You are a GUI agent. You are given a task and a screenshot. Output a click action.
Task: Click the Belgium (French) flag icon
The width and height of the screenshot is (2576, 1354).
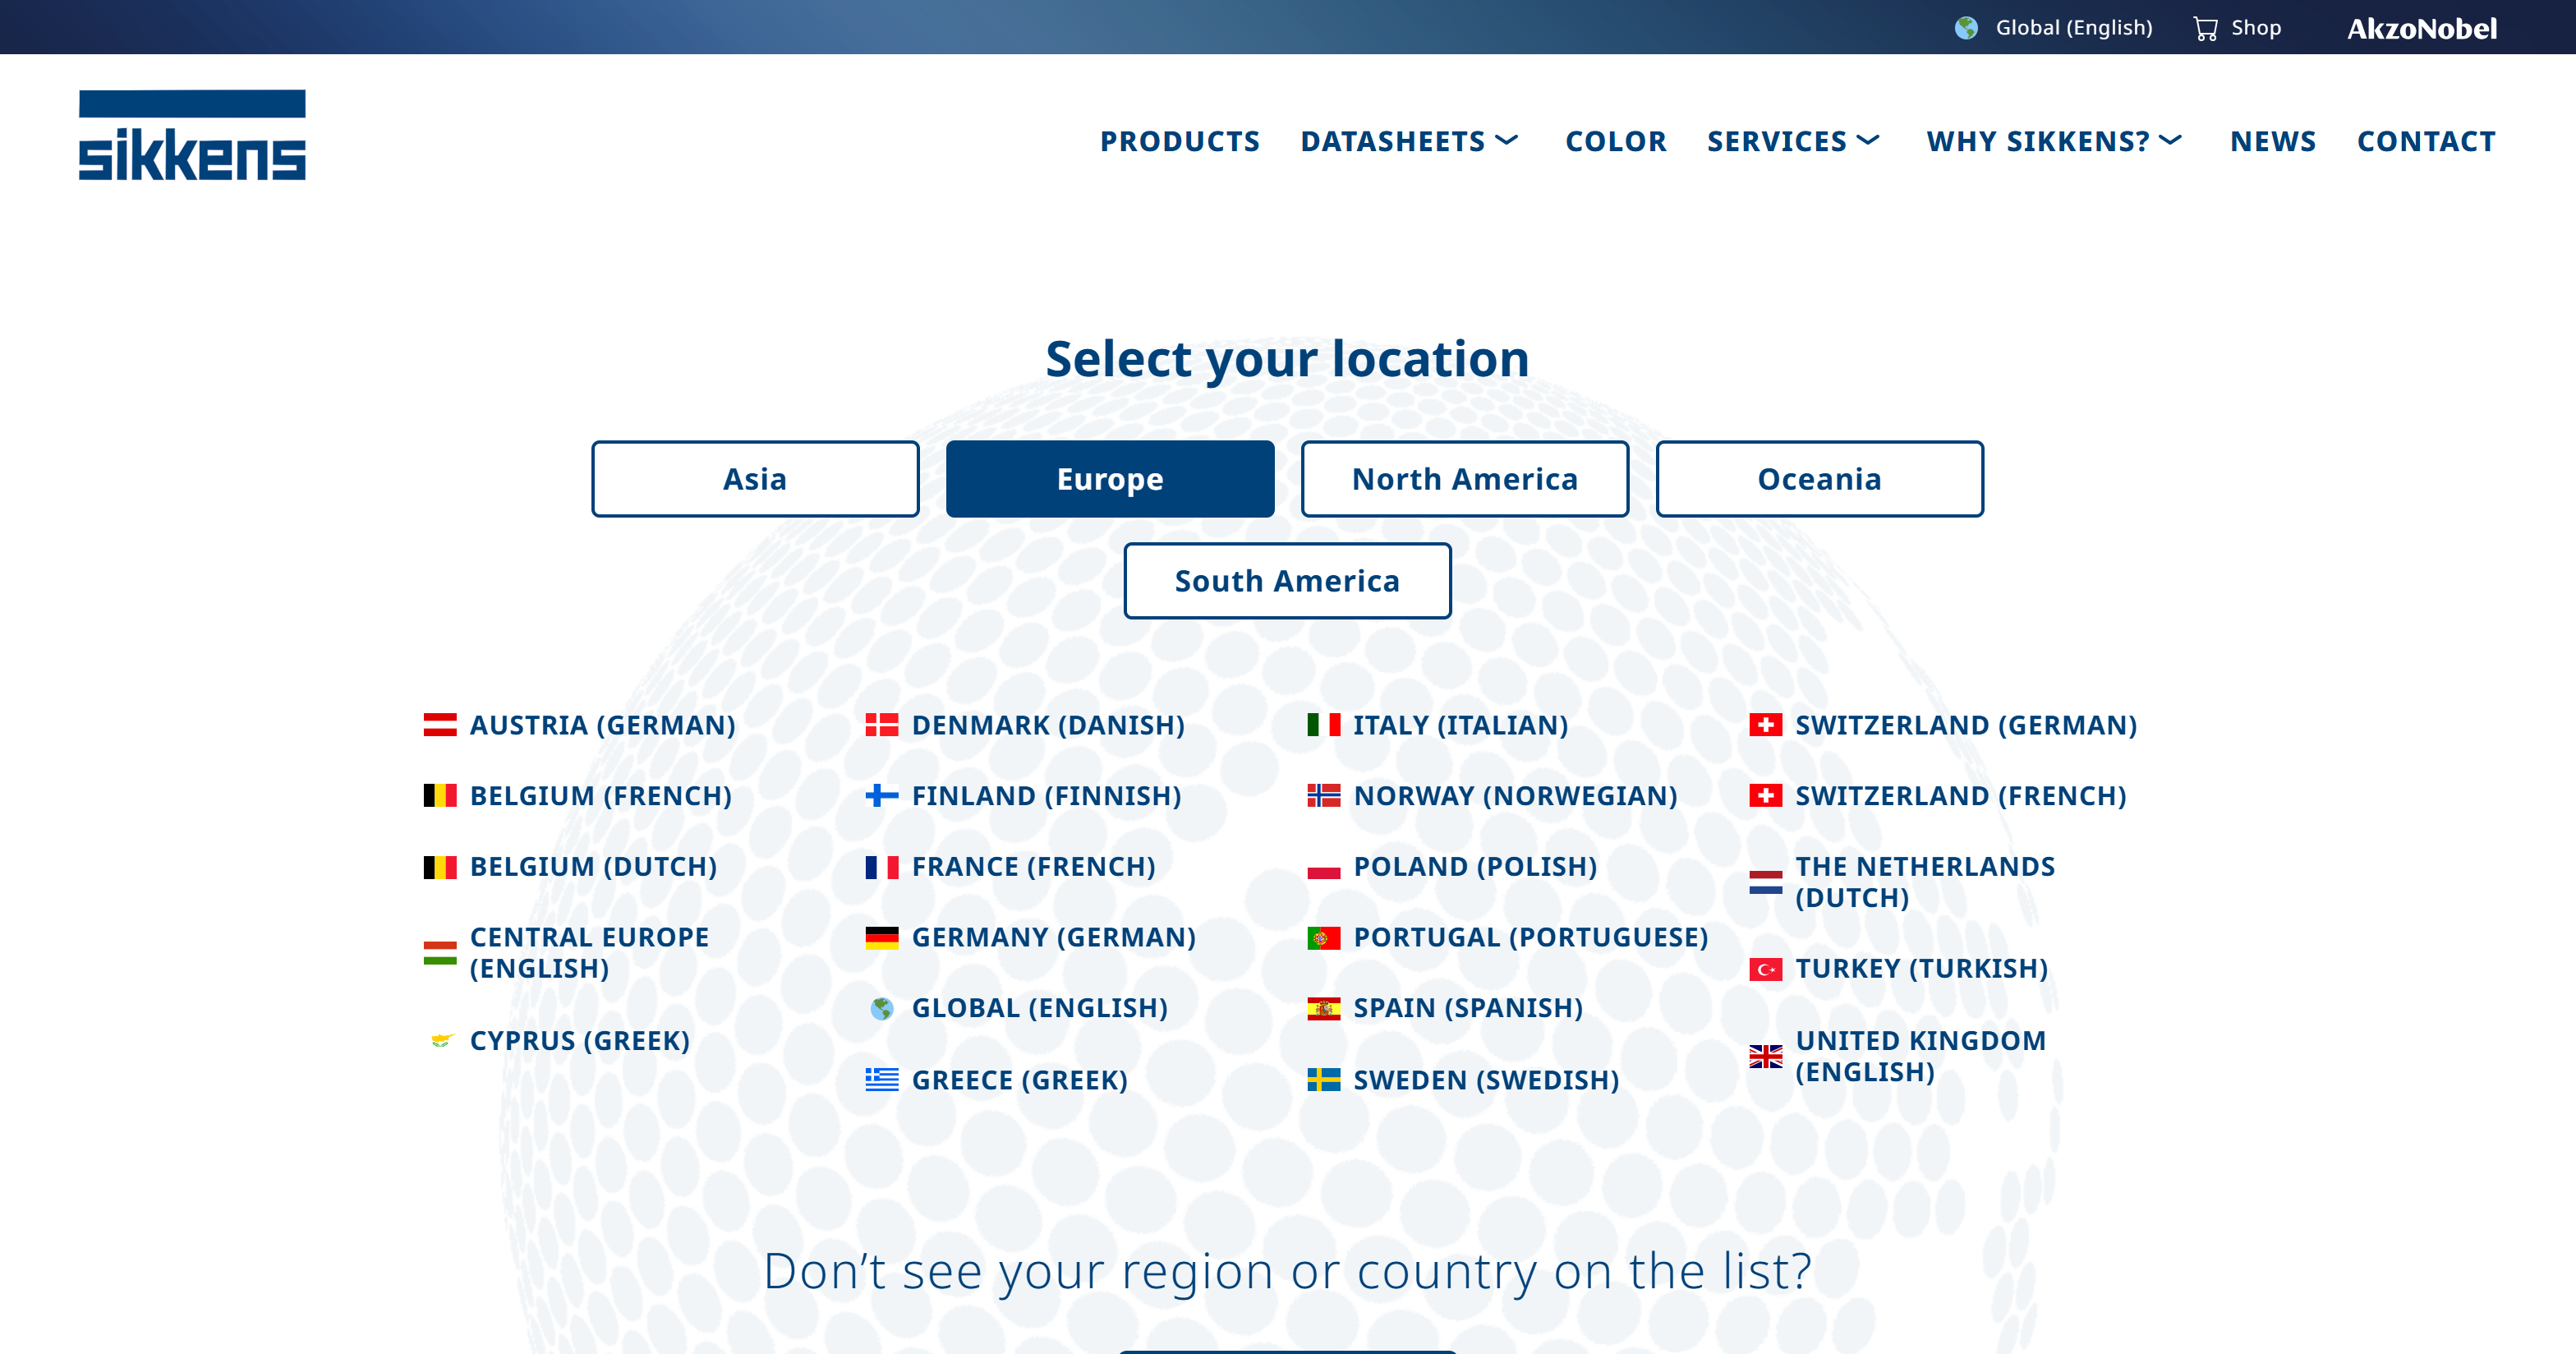pyautogui.click(x=440, y=796)
